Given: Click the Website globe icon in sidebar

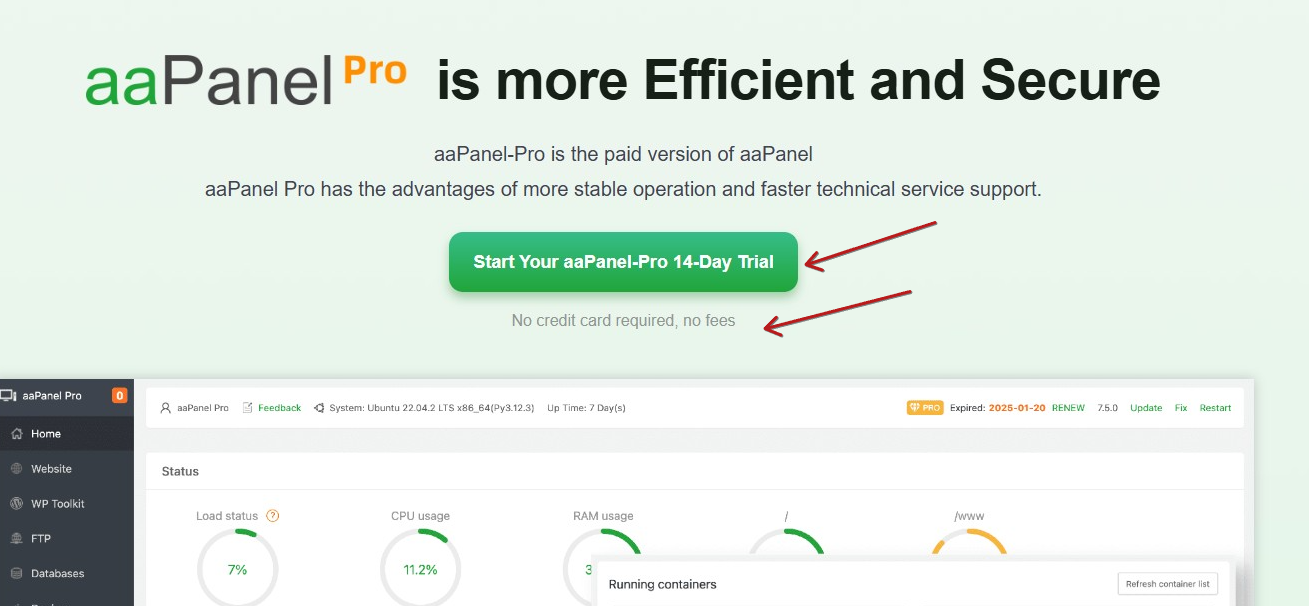Looking at the screenshot, I should click(x=16, y=469).
